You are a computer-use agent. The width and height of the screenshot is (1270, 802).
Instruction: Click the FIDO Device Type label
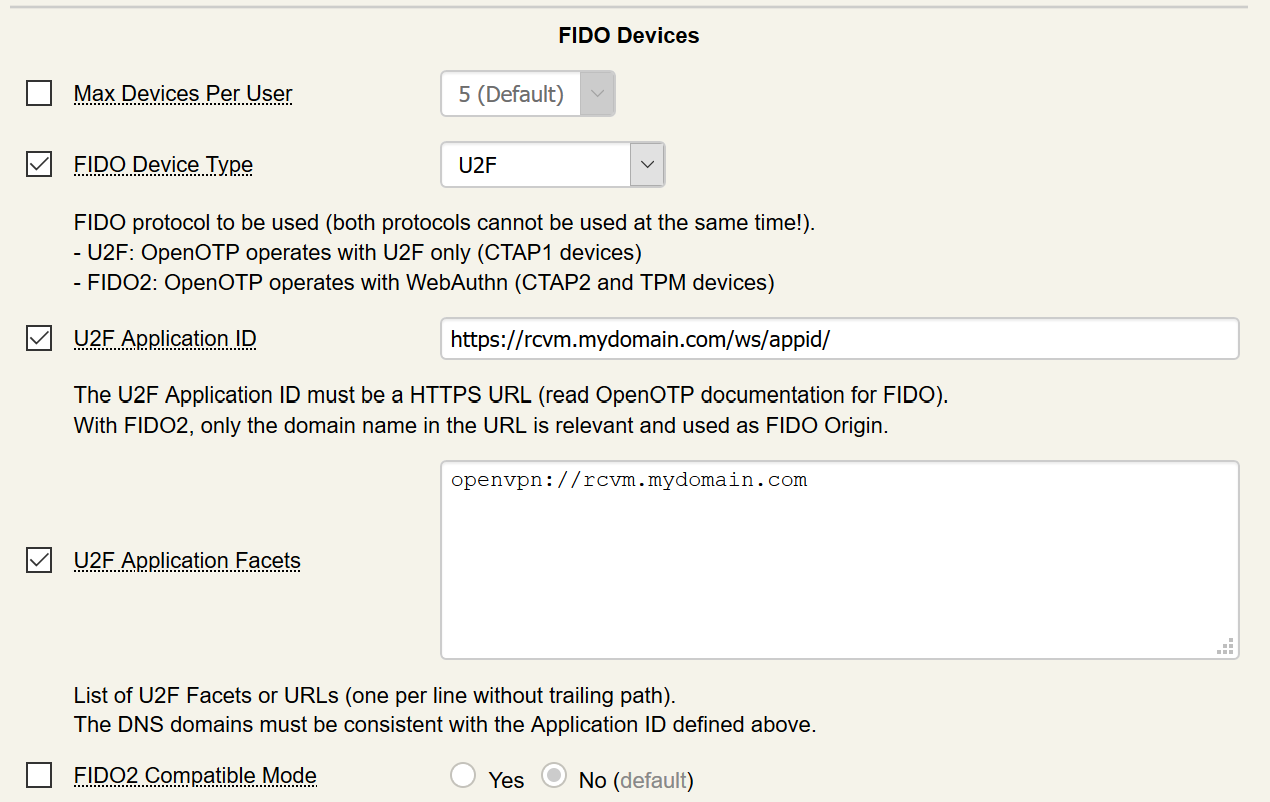[x=163, y=165]
